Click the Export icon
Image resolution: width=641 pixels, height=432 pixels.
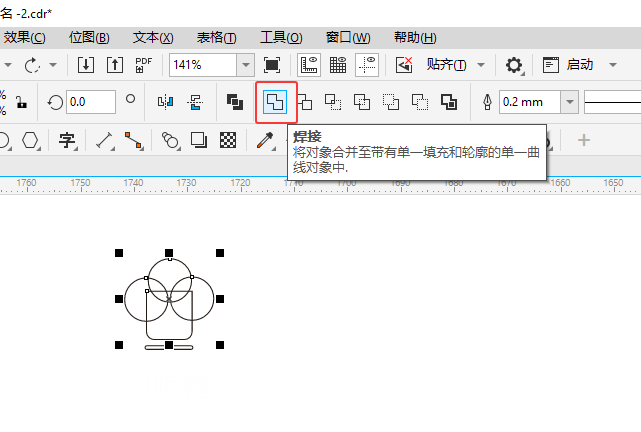coord(115,65)
